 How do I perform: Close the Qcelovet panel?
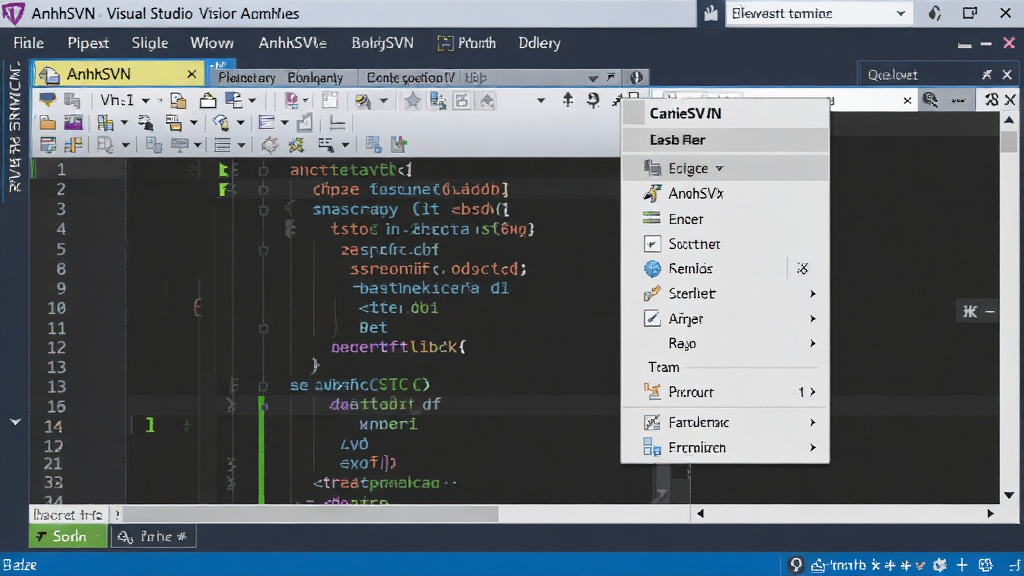coord(1008,74)
